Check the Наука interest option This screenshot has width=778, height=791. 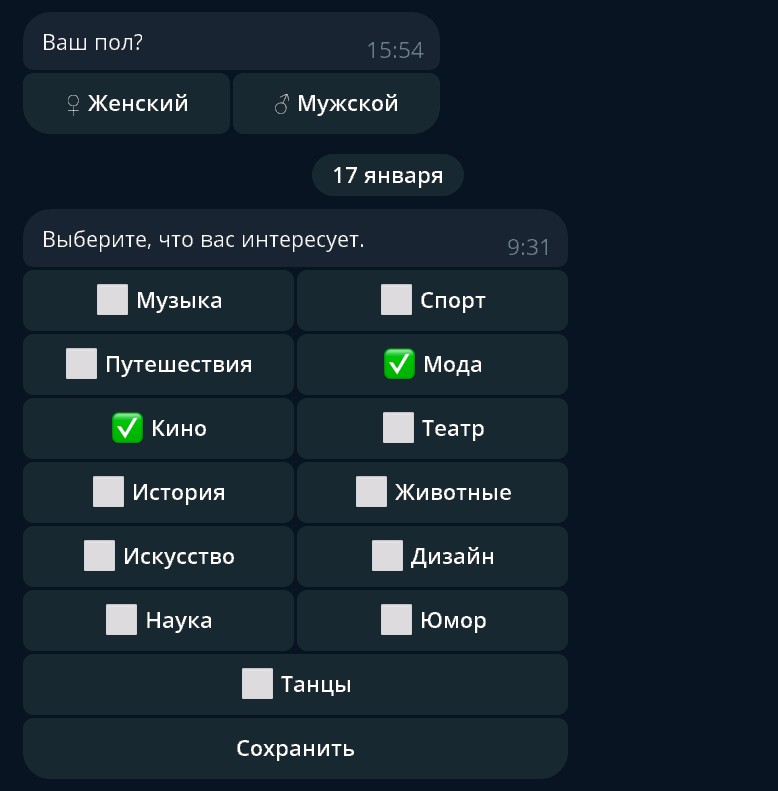click(122, 620)
